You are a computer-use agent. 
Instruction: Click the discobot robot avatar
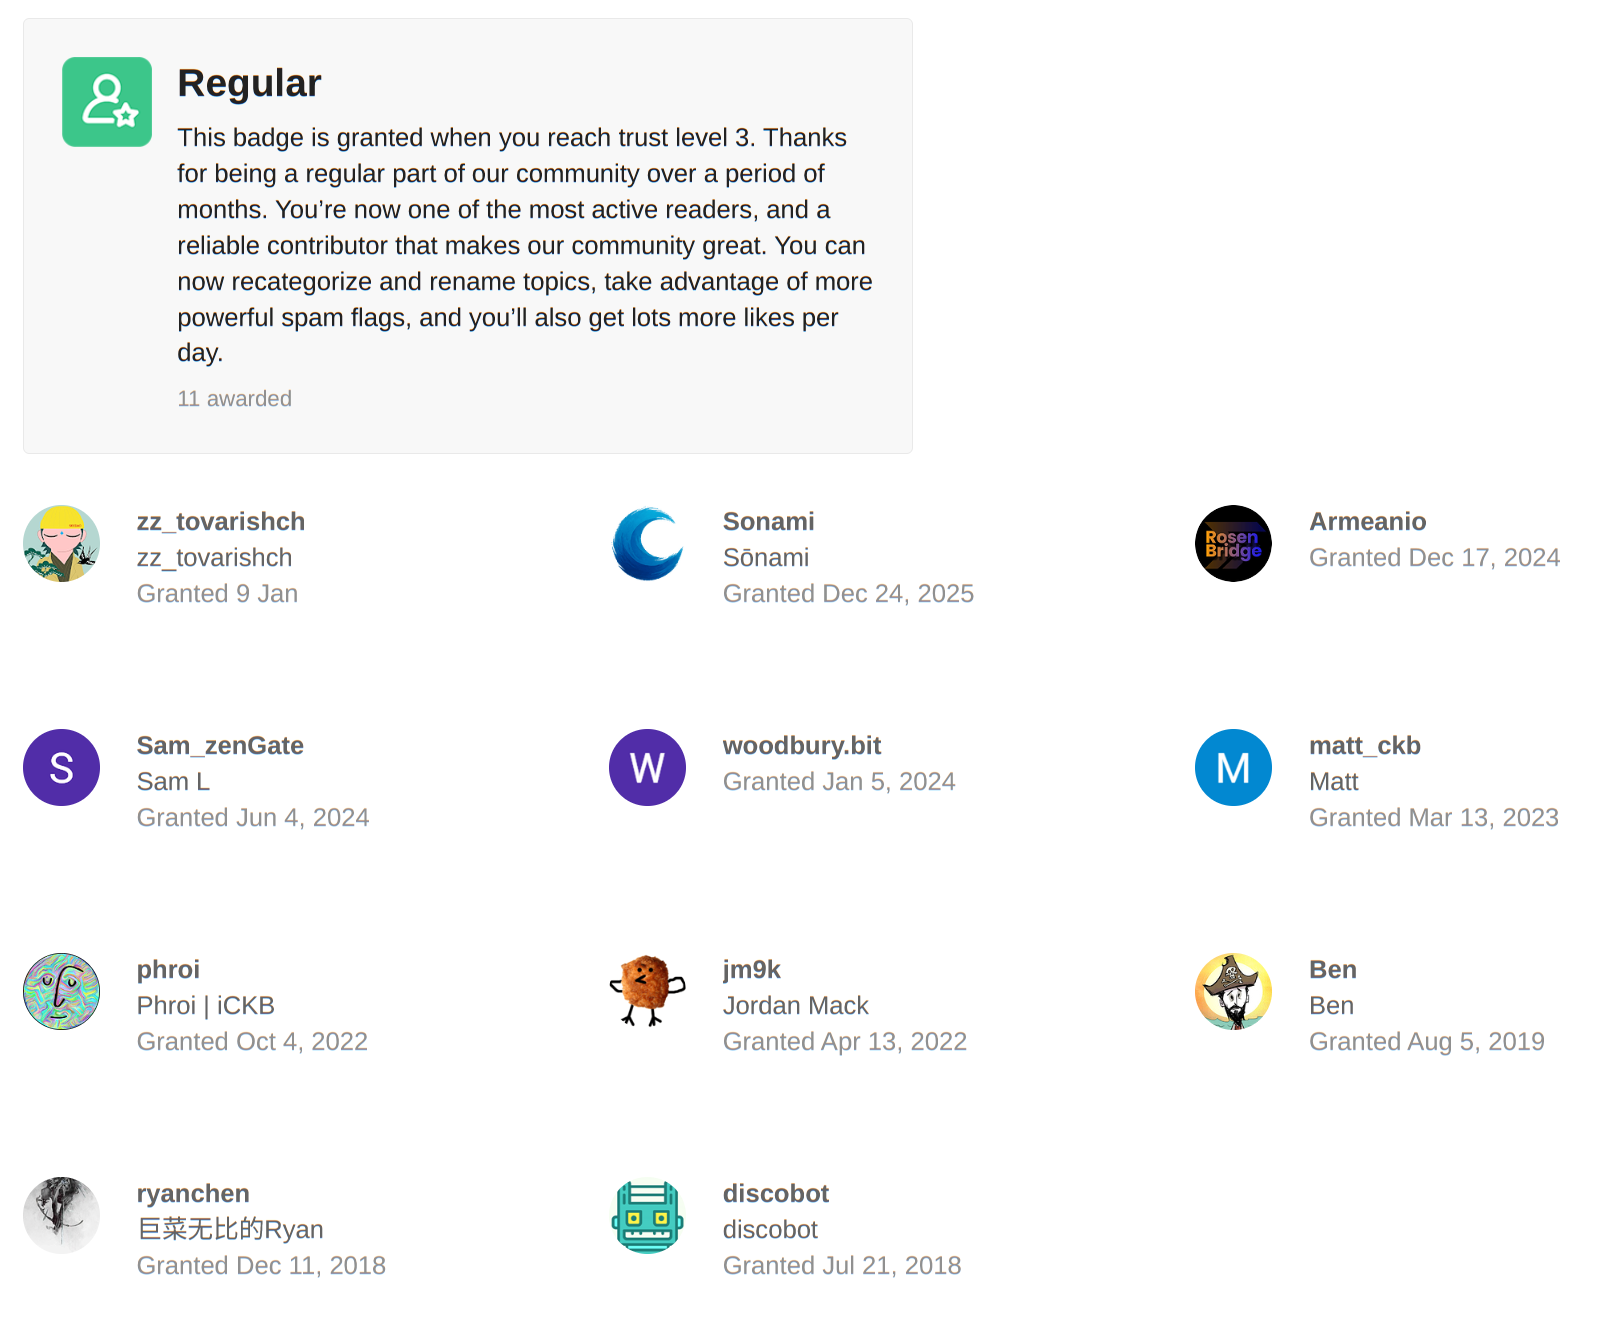[648, 1215]
